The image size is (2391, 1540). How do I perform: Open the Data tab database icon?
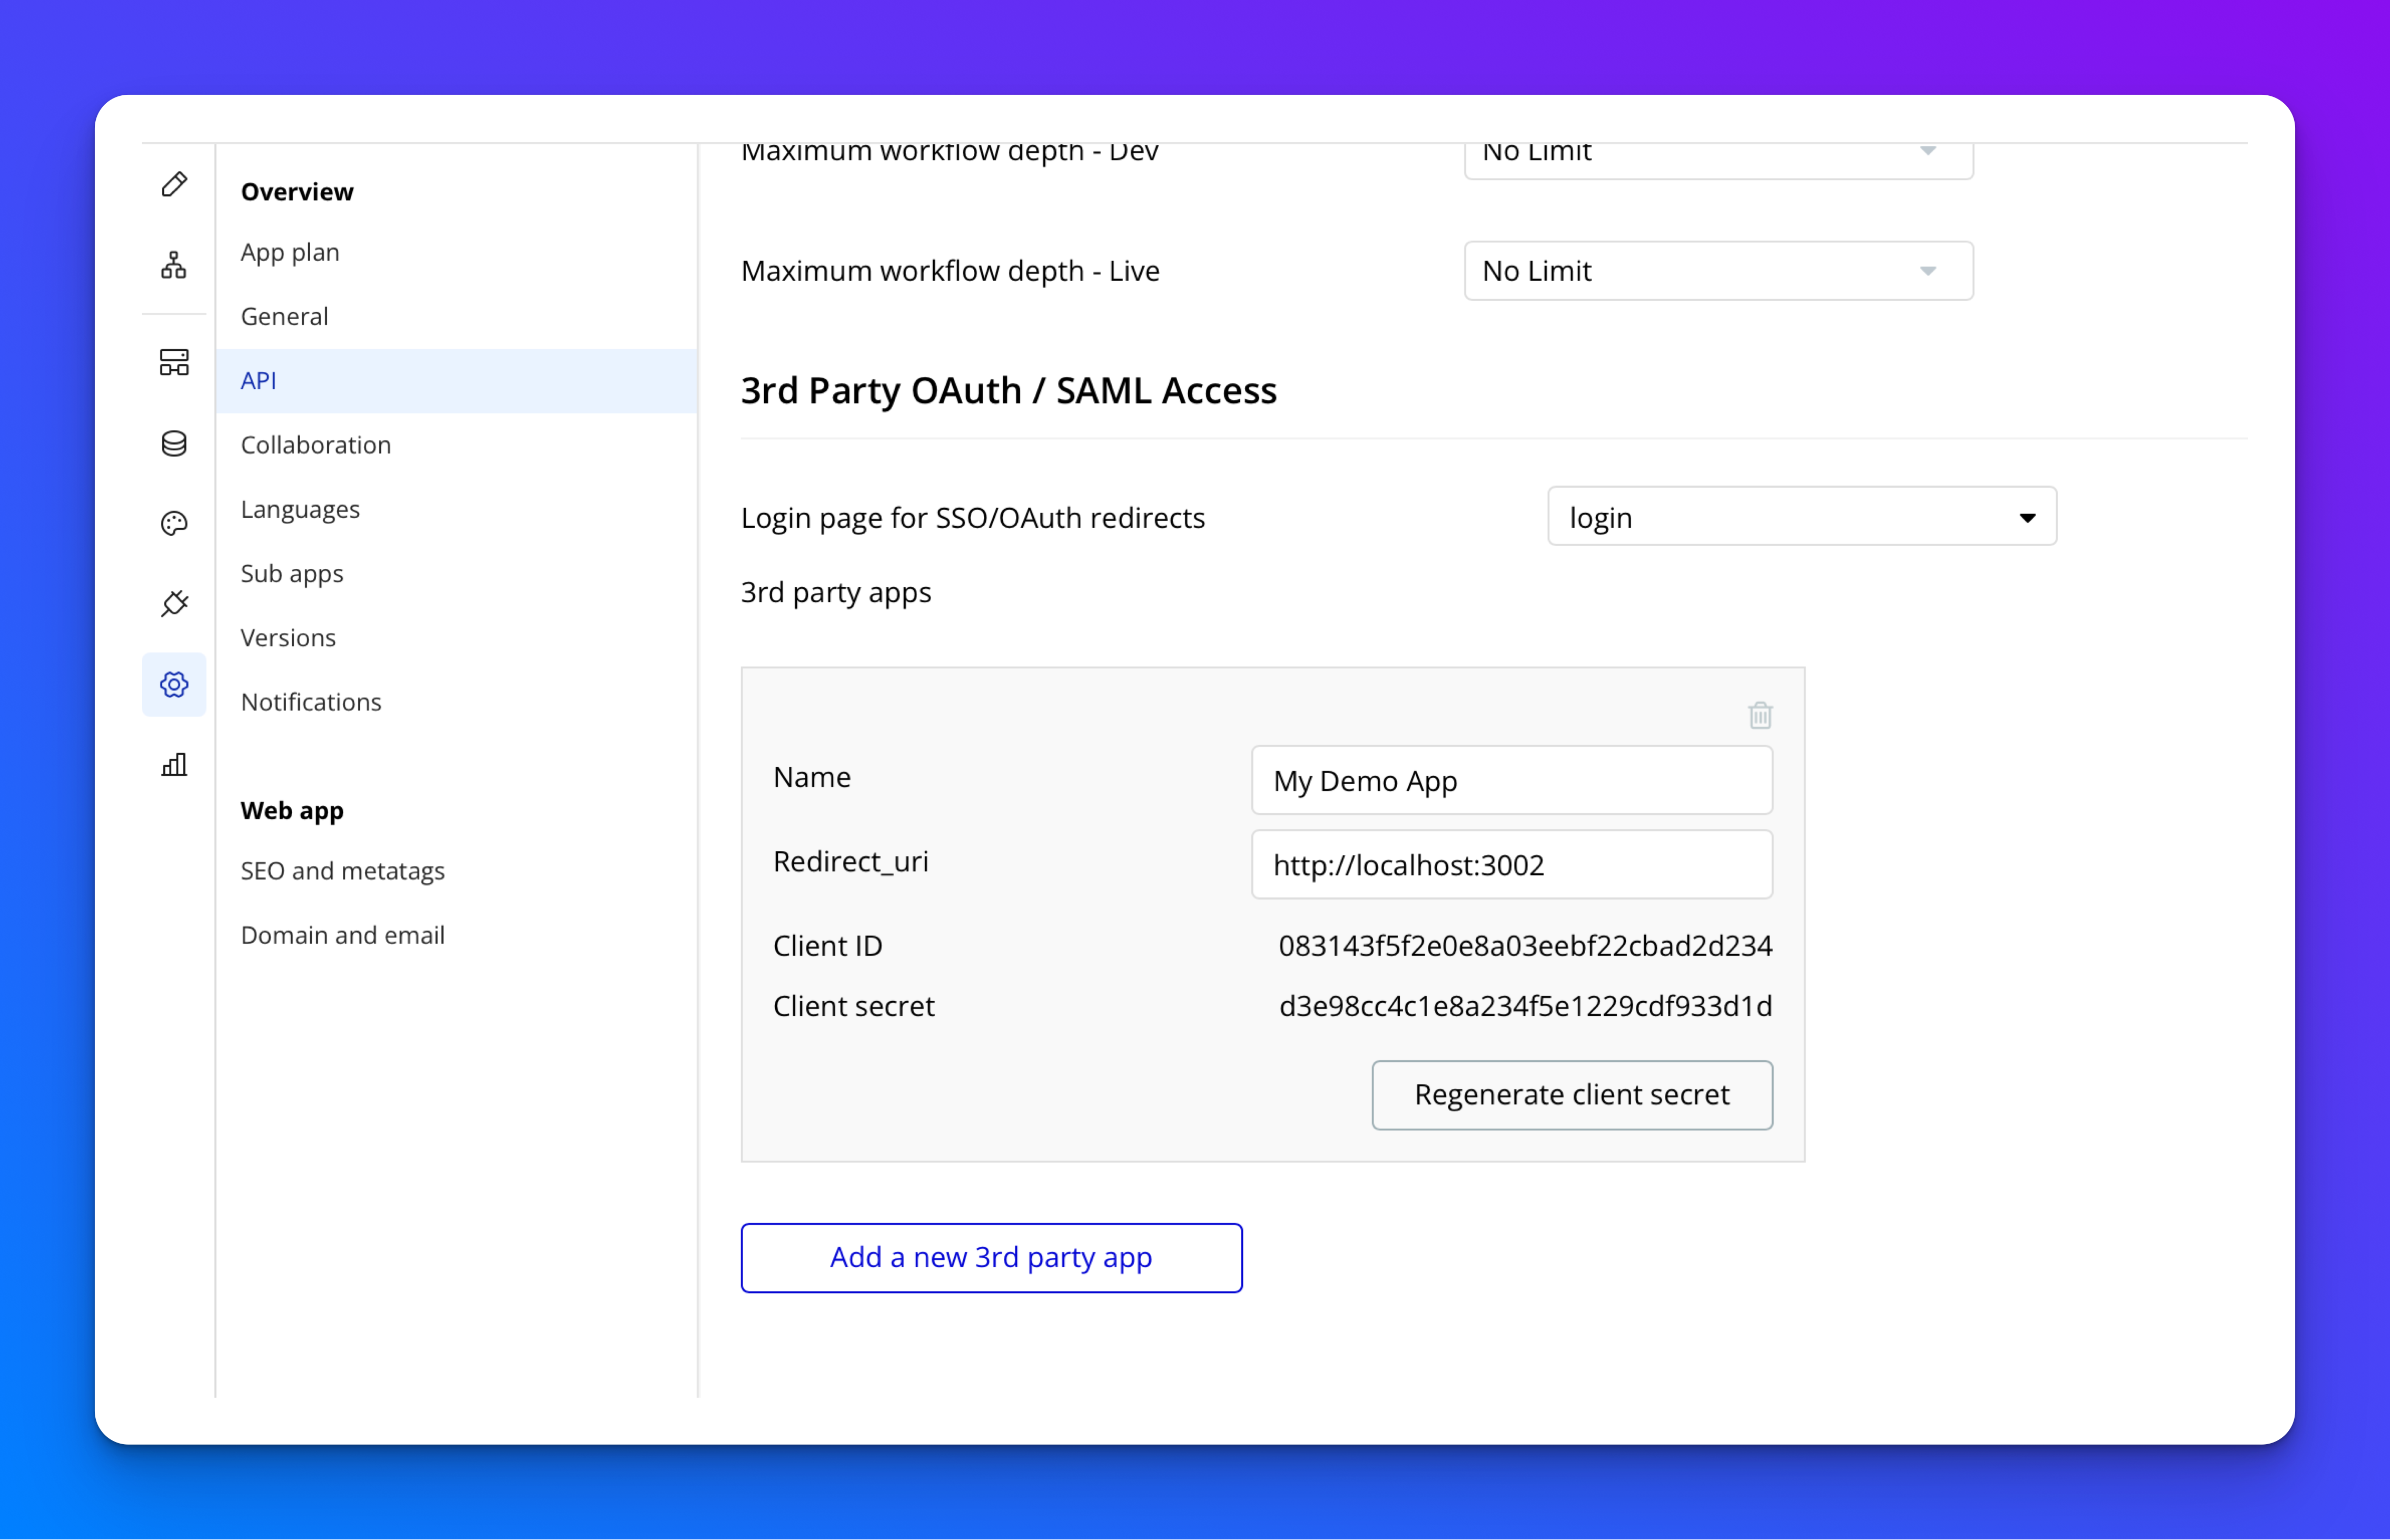tap(174, 443)
